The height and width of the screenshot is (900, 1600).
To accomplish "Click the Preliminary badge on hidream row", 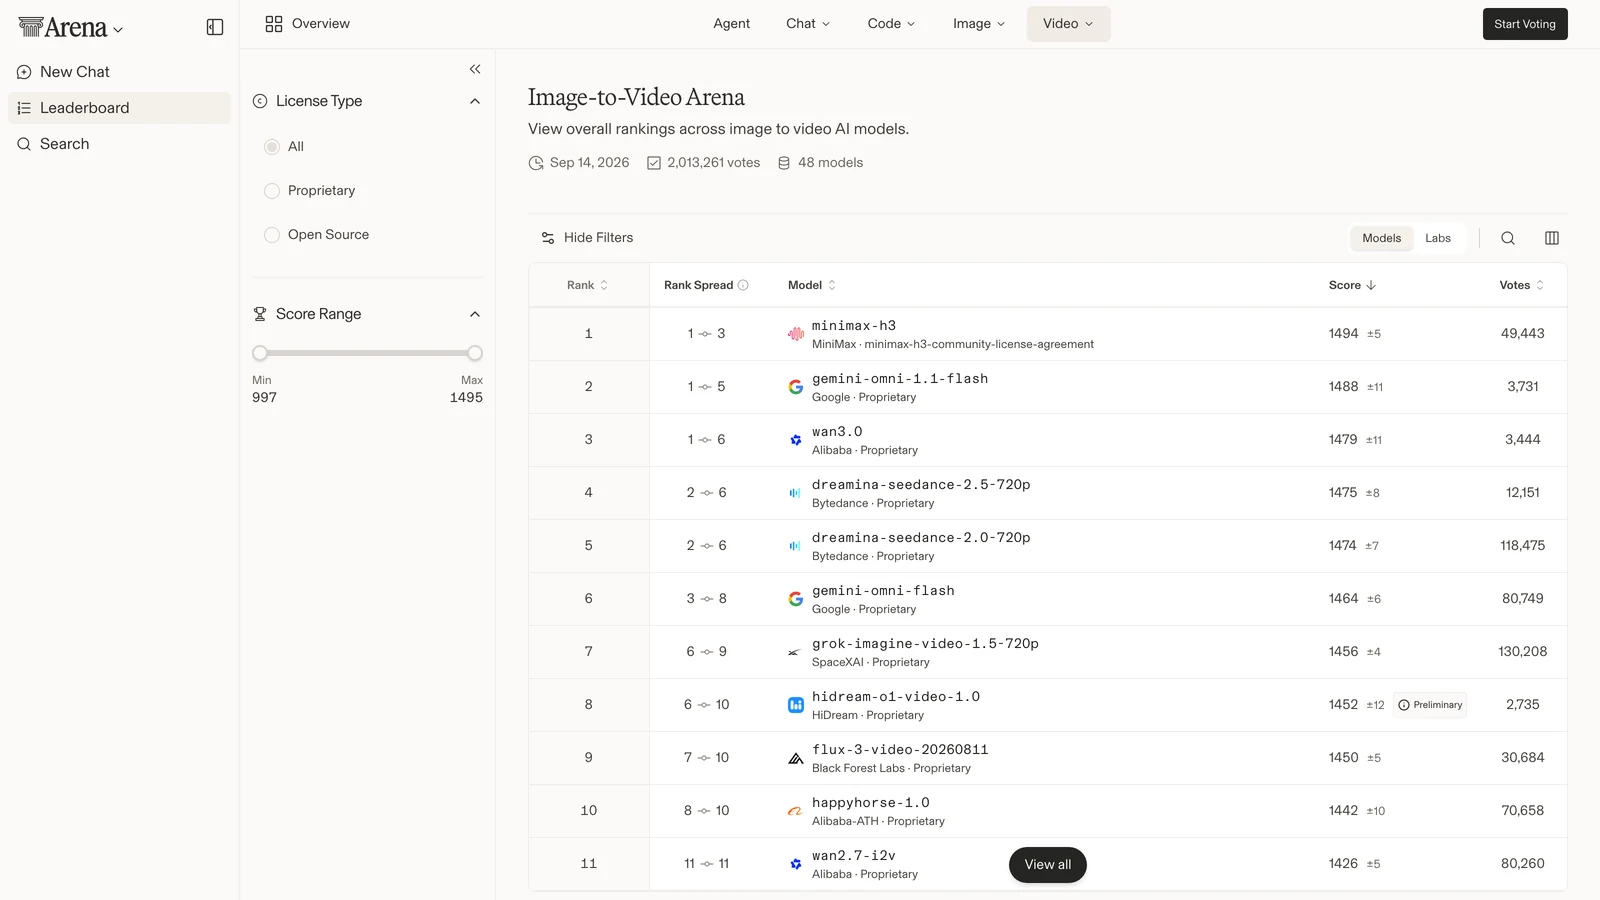I will click(1430, 705).
